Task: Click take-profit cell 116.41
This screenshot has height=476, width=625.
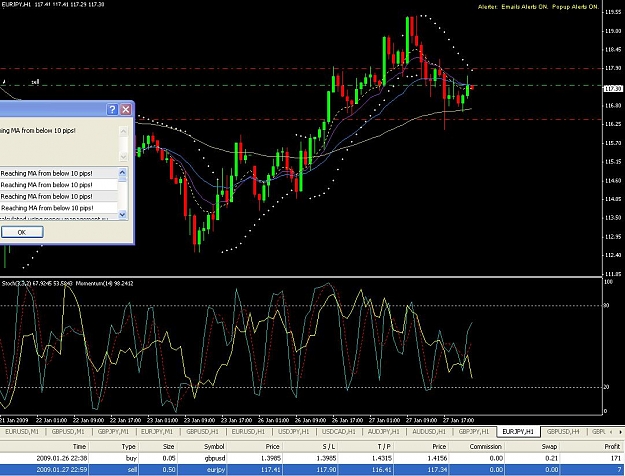Action: coord(381,470)
